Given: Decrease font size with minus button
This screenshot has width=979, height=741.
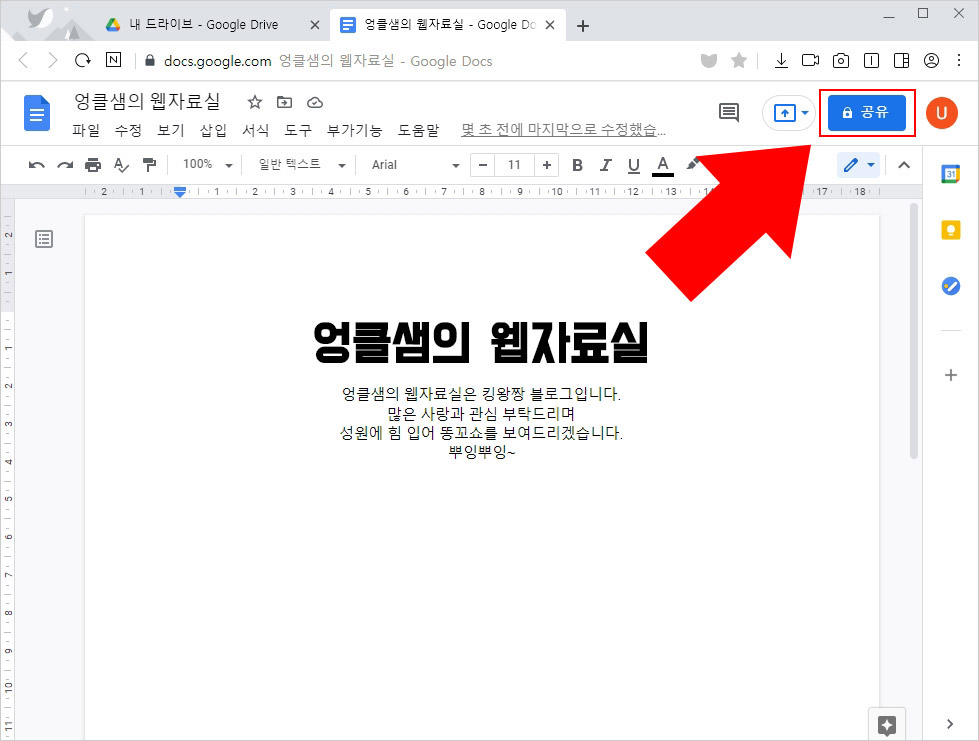Looking at the screenshot, I should [483, 165].
